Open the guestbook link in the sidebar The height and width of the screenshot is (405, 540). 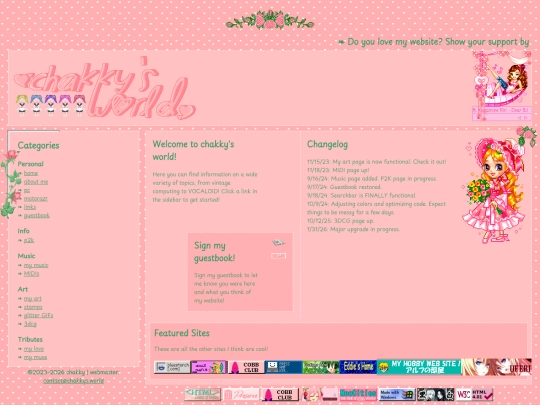(x=37, y=216)
